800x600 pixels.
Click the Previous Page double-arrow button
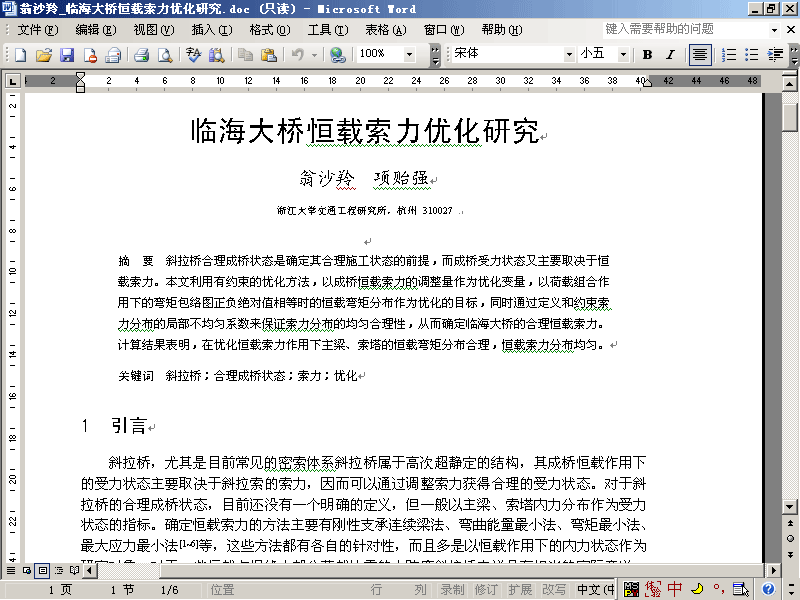click(790, 523)
